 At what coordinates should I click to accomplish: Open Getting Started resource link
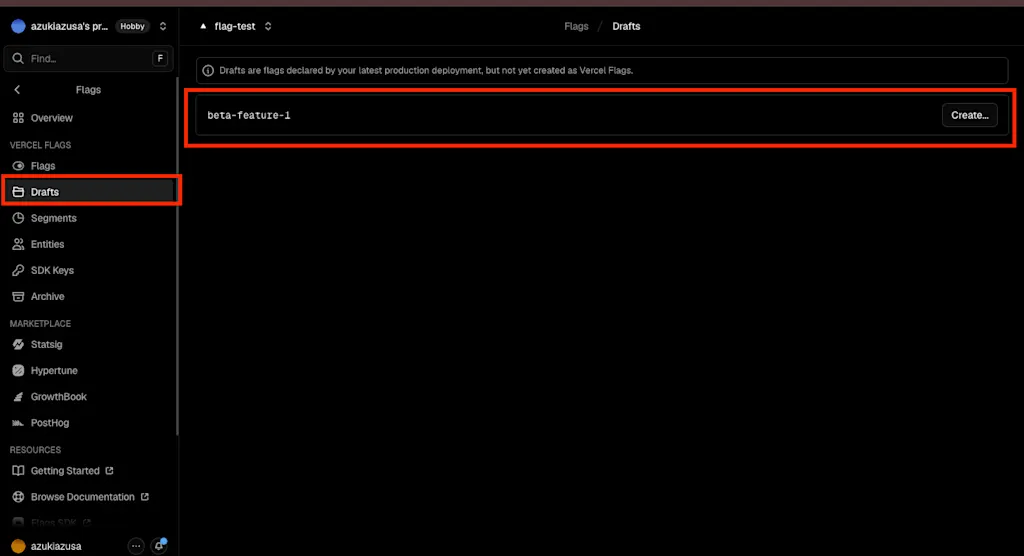pos(88,470)
